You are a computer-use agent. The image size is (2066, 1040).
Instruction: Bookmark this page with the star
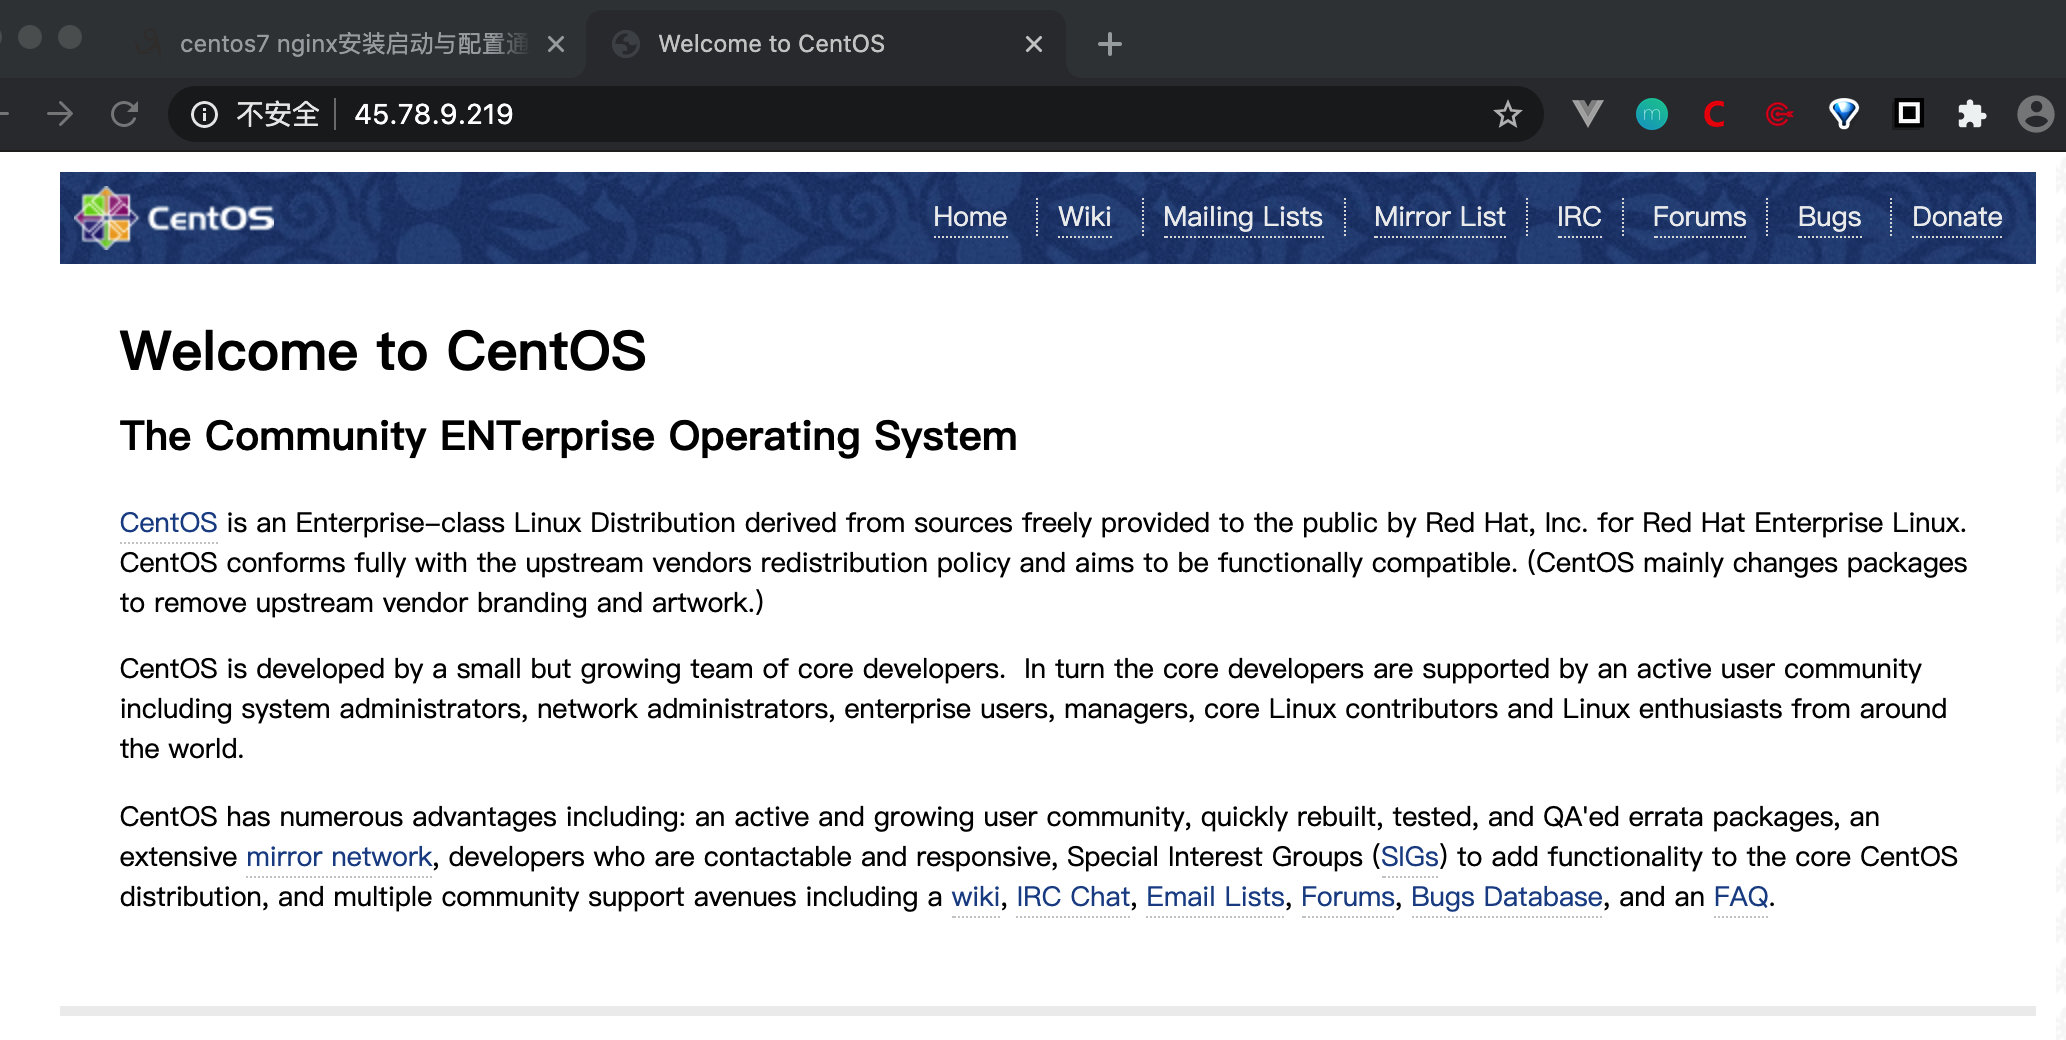point(1507,114)
